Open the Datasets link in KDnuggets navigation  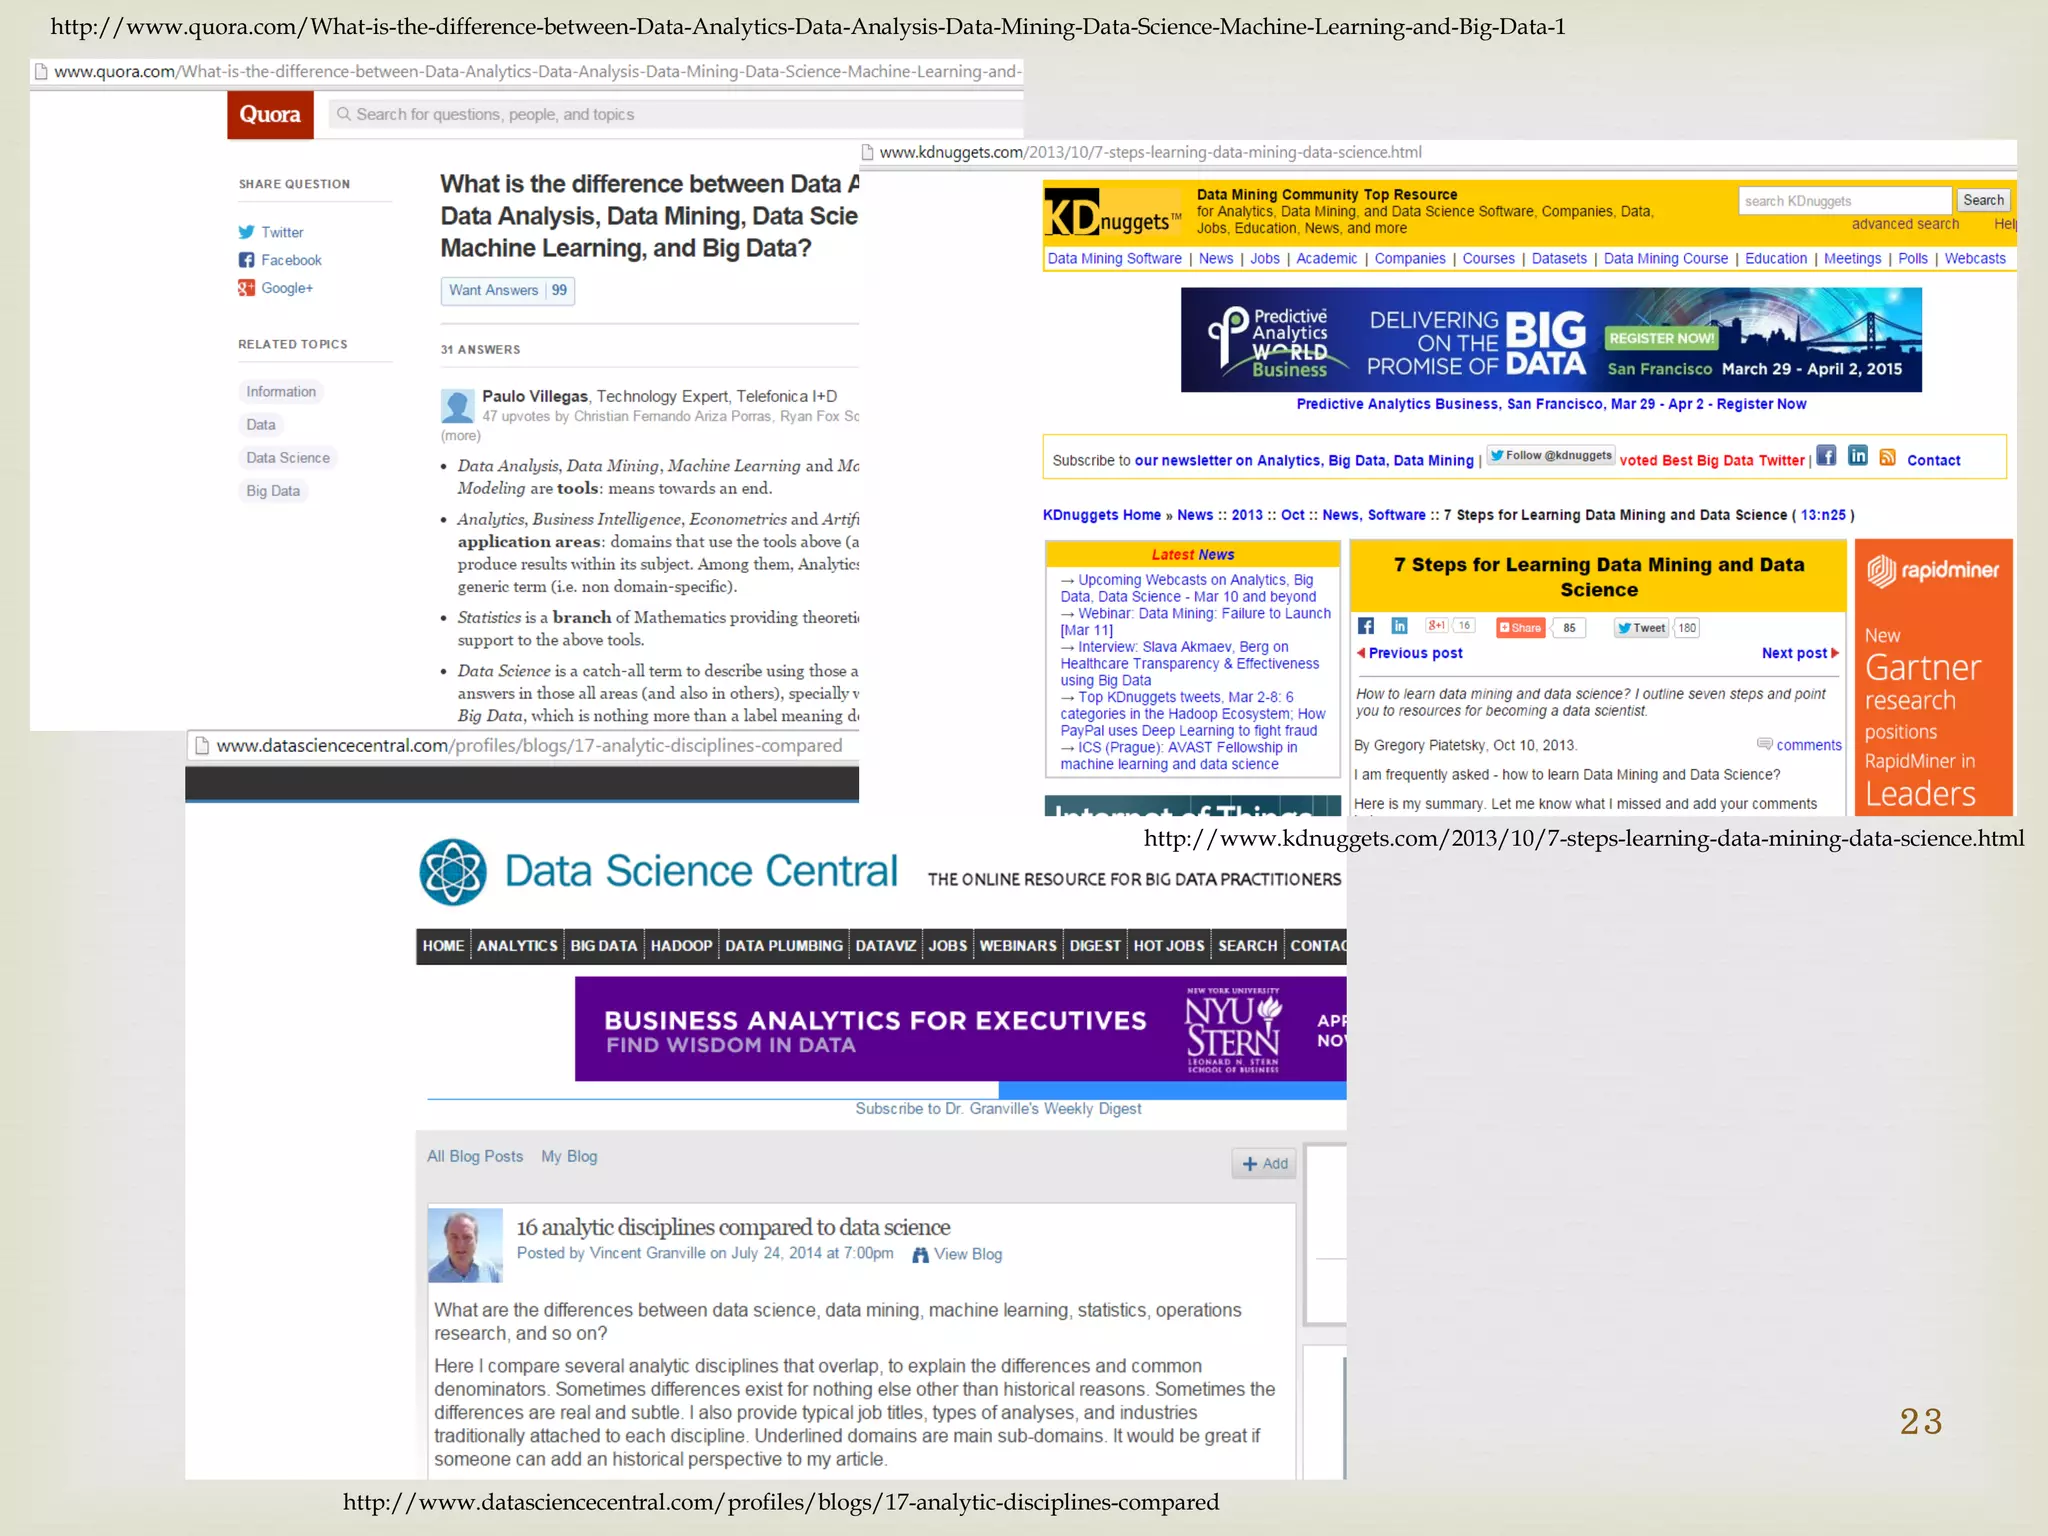(x=1558, y=259)
